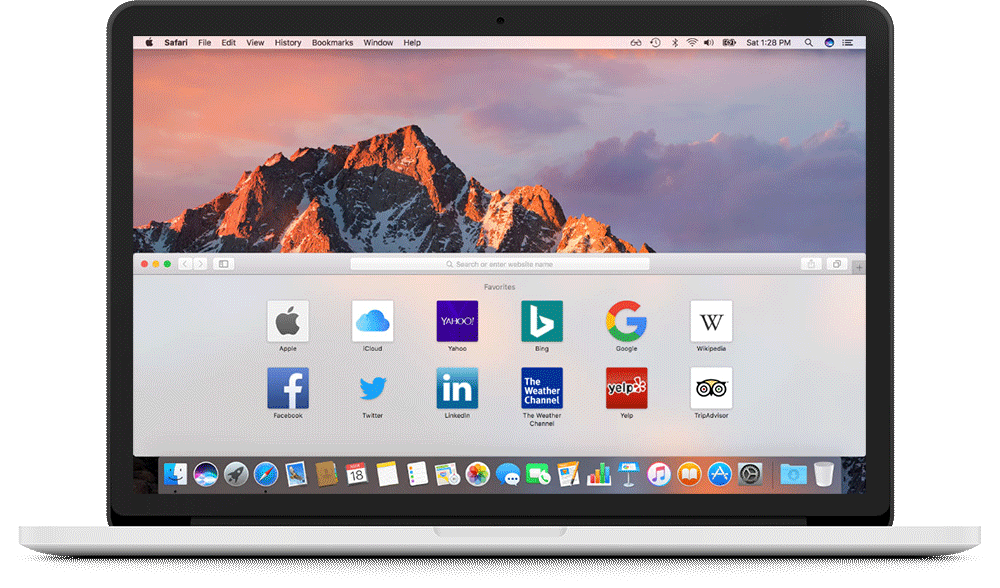Open the Google favorite tile
The width and height of the screenshot is (1000, 588).
coord(626,321)
